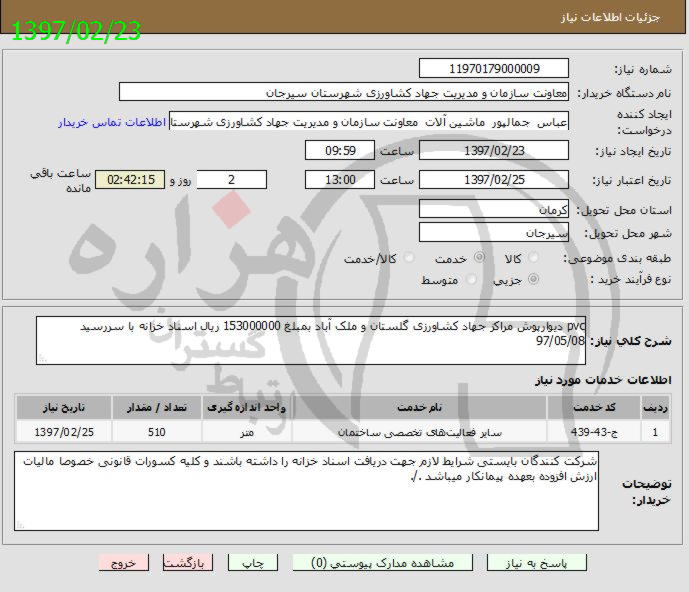Click the ساعت باقی مانده label
Screen dimensions: 689x592
click(x=61, y=181)
